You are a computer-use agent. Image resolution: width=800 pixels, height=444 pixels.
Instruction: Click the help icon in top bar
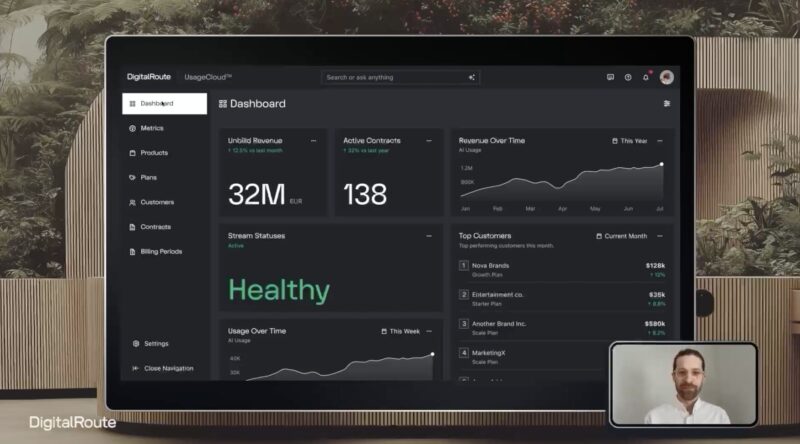click(628, 78)
